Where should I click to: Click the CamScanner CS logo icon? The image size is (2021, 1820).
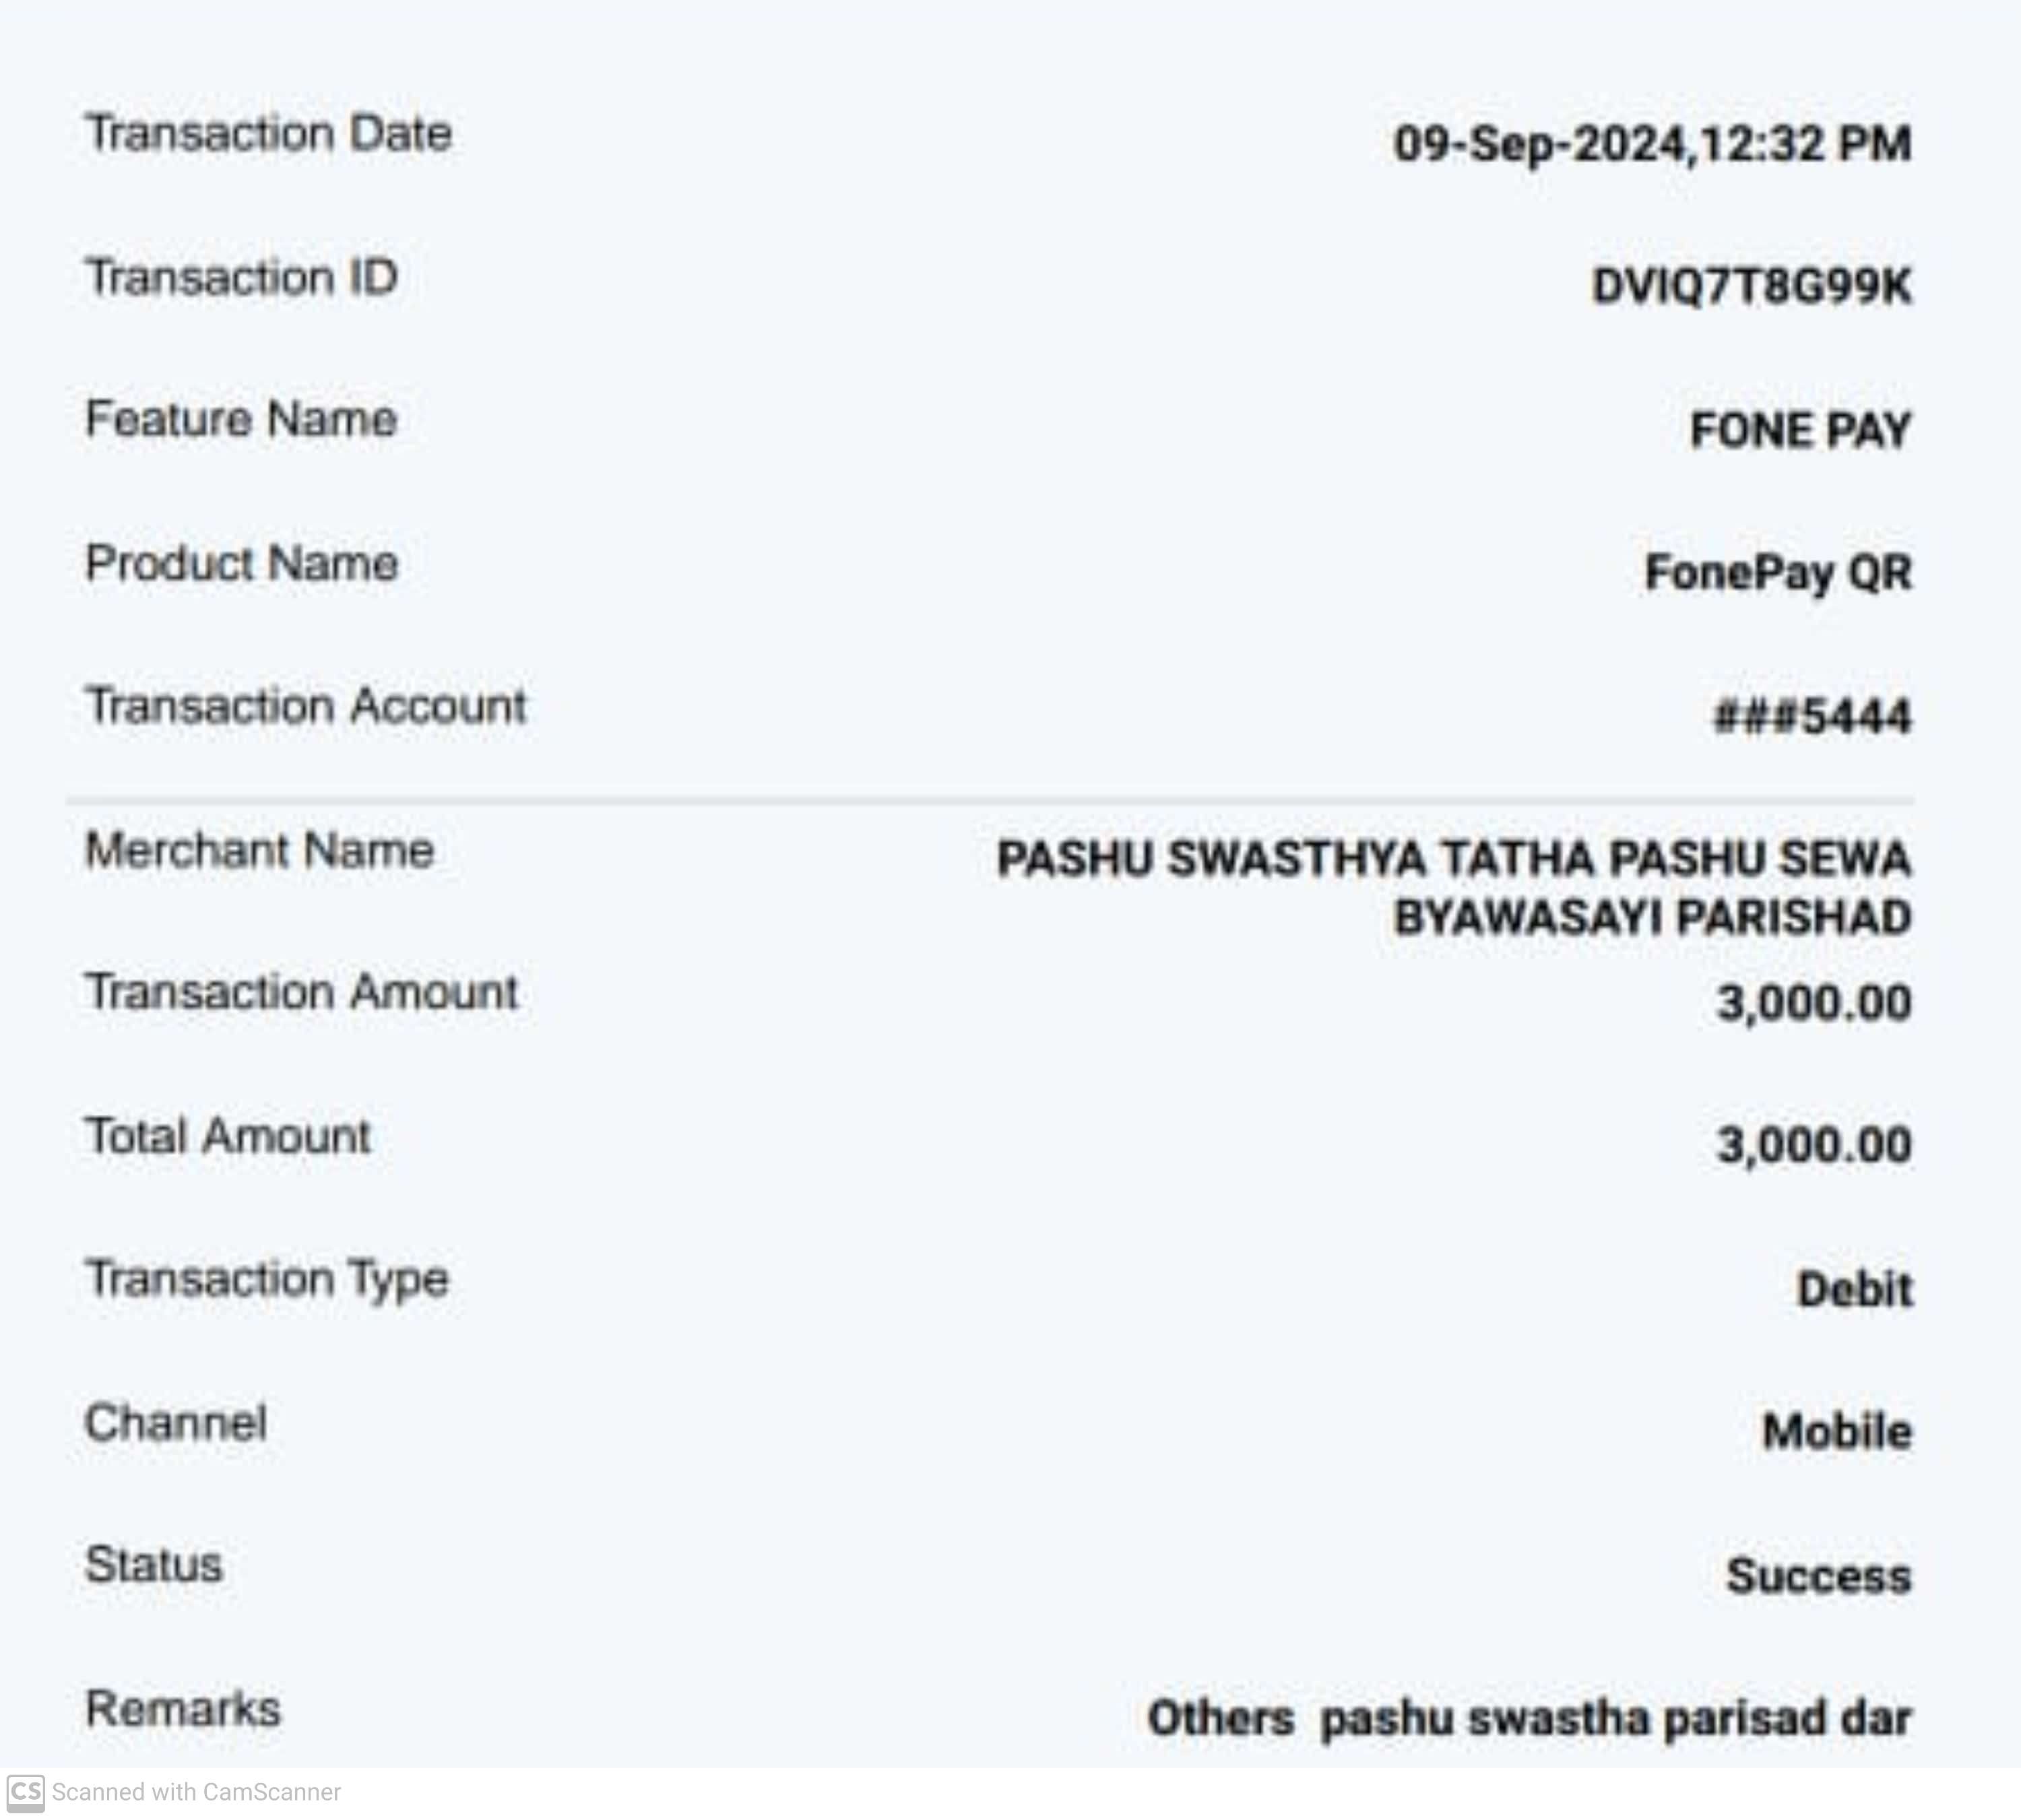click(x=26, y=1792)
